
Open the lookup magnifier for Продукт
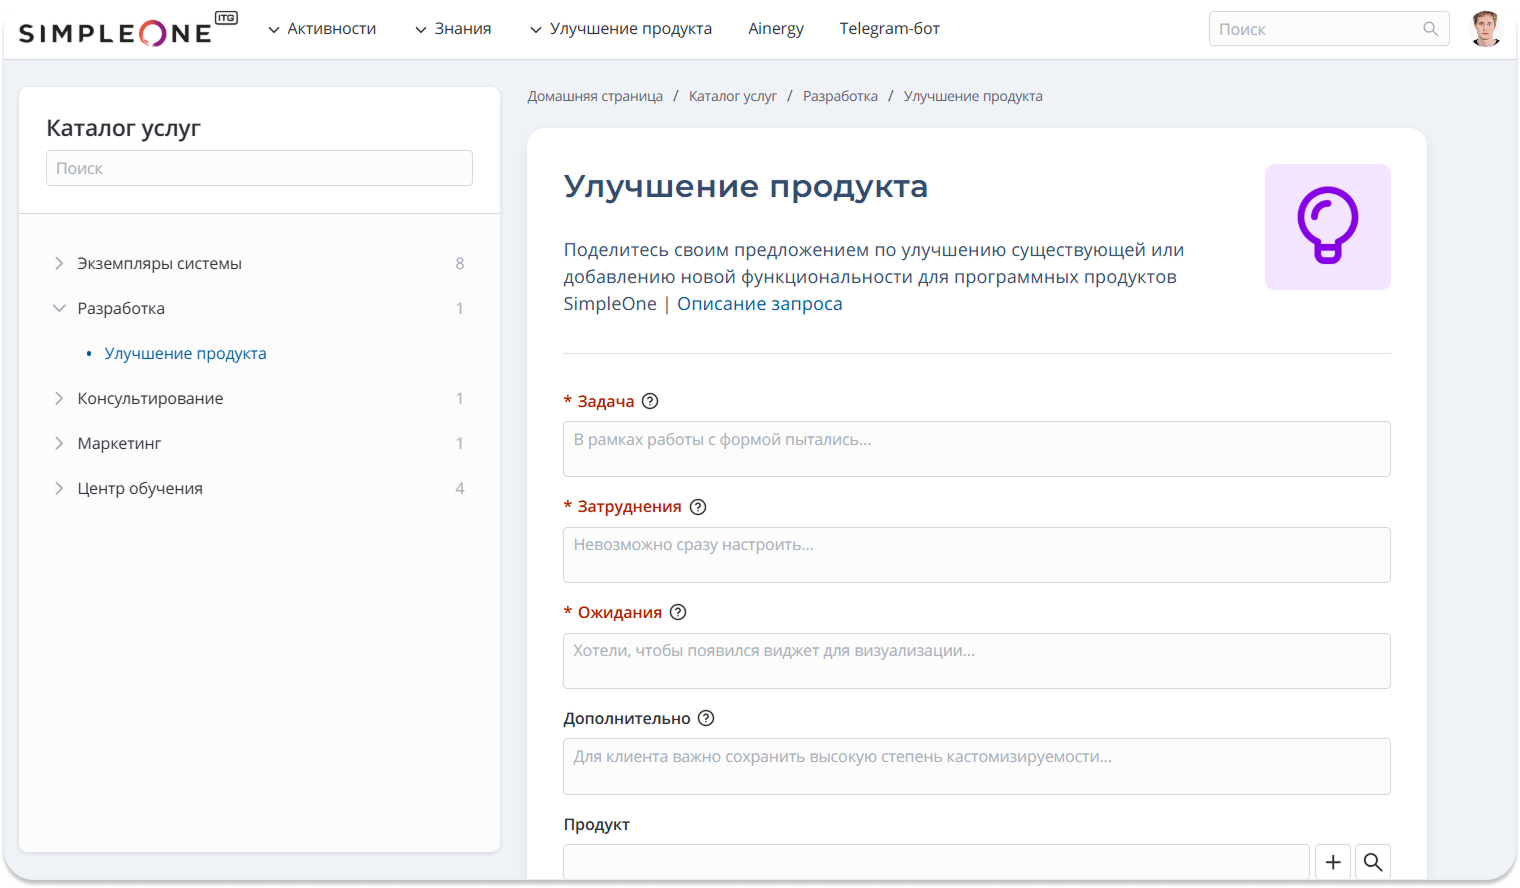(1372, 861)
